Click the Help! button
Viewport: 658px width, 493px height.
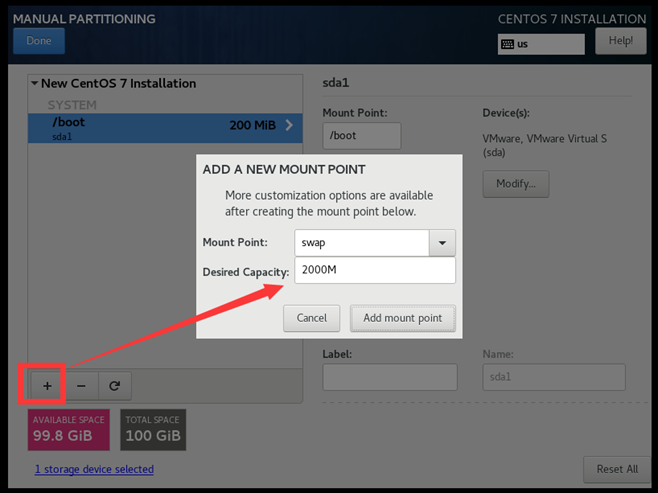click(621, 41)
